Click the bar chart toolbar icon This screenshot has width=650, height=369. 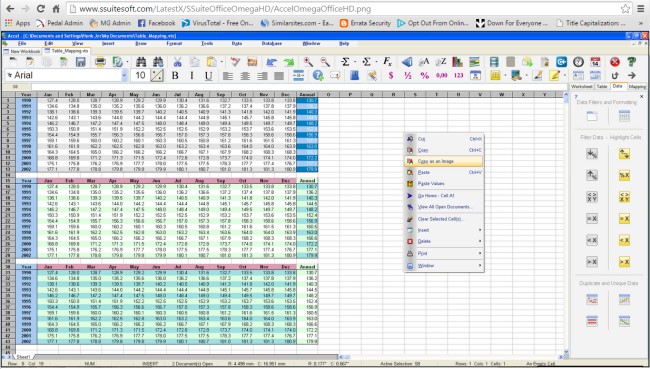pos(457,62)
